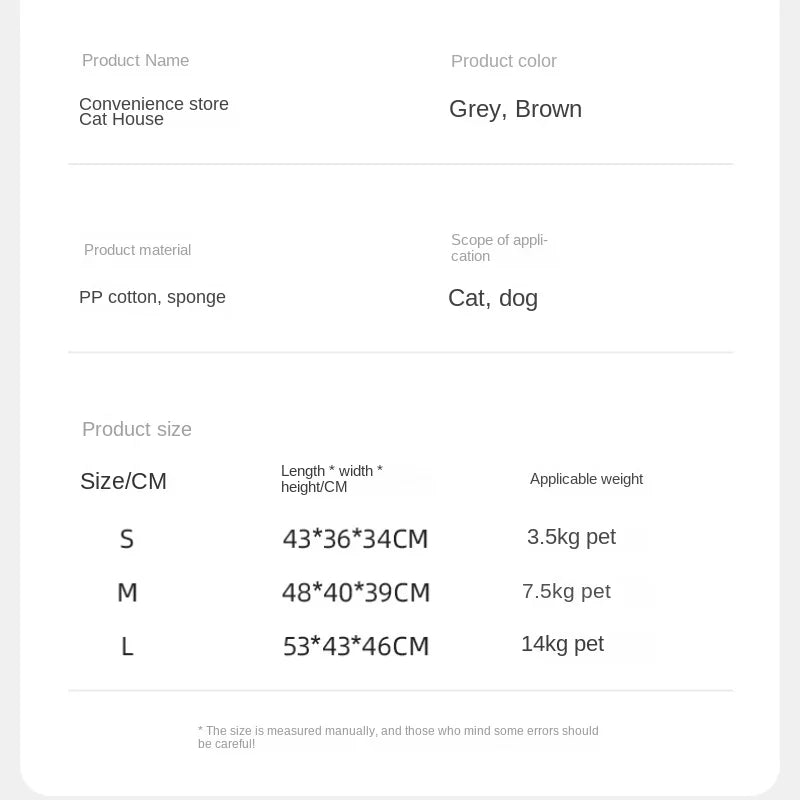
Task: Click the Product size heading
Action: pos(136,429)
